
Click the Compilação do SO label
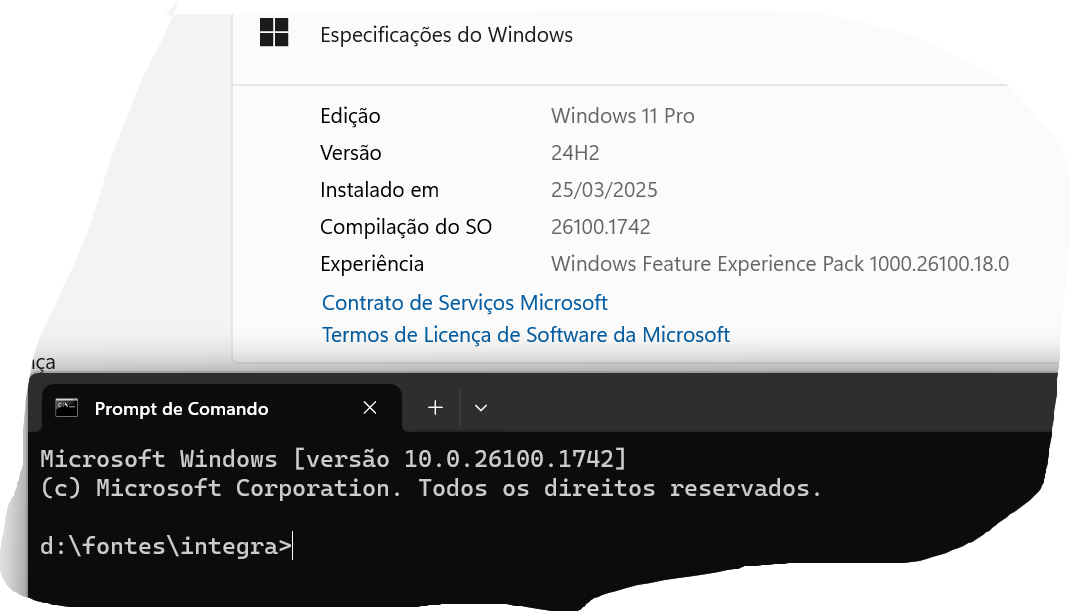[406, 227]
